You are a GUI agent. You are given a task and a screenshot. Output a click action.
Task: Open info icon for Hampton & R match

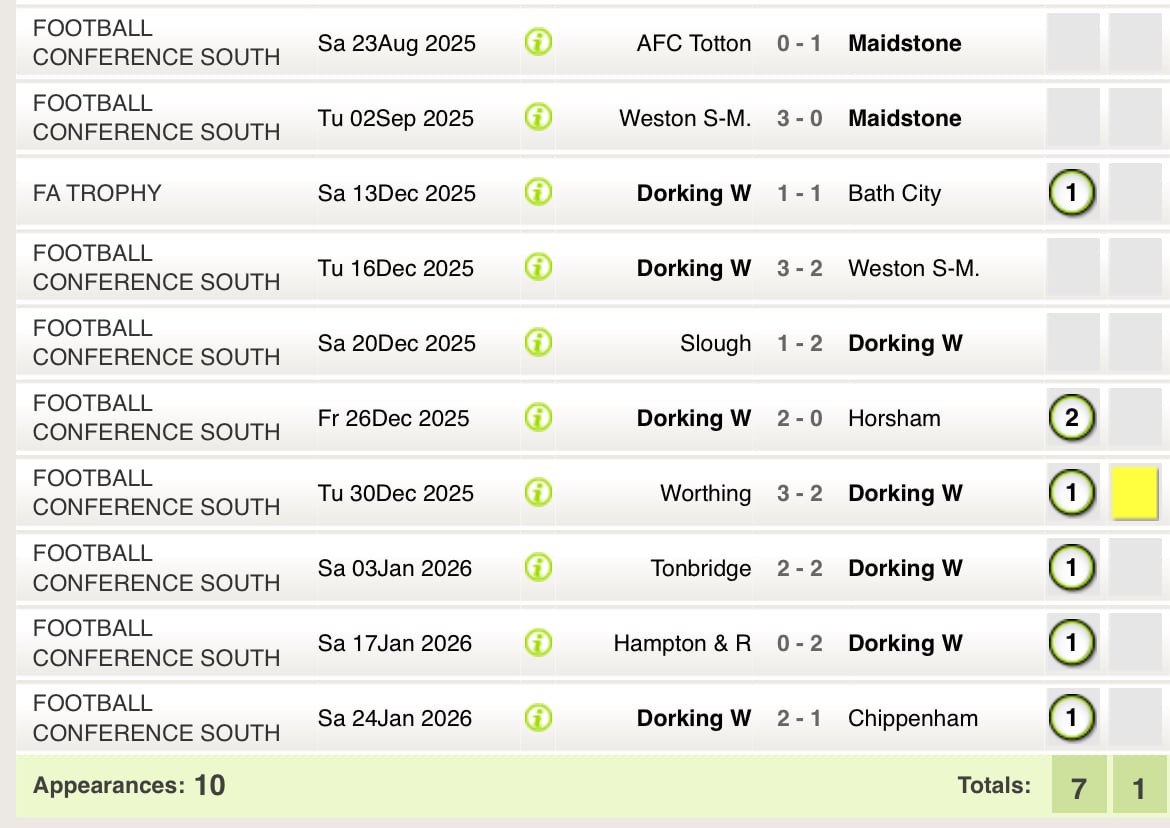[538, 642]
